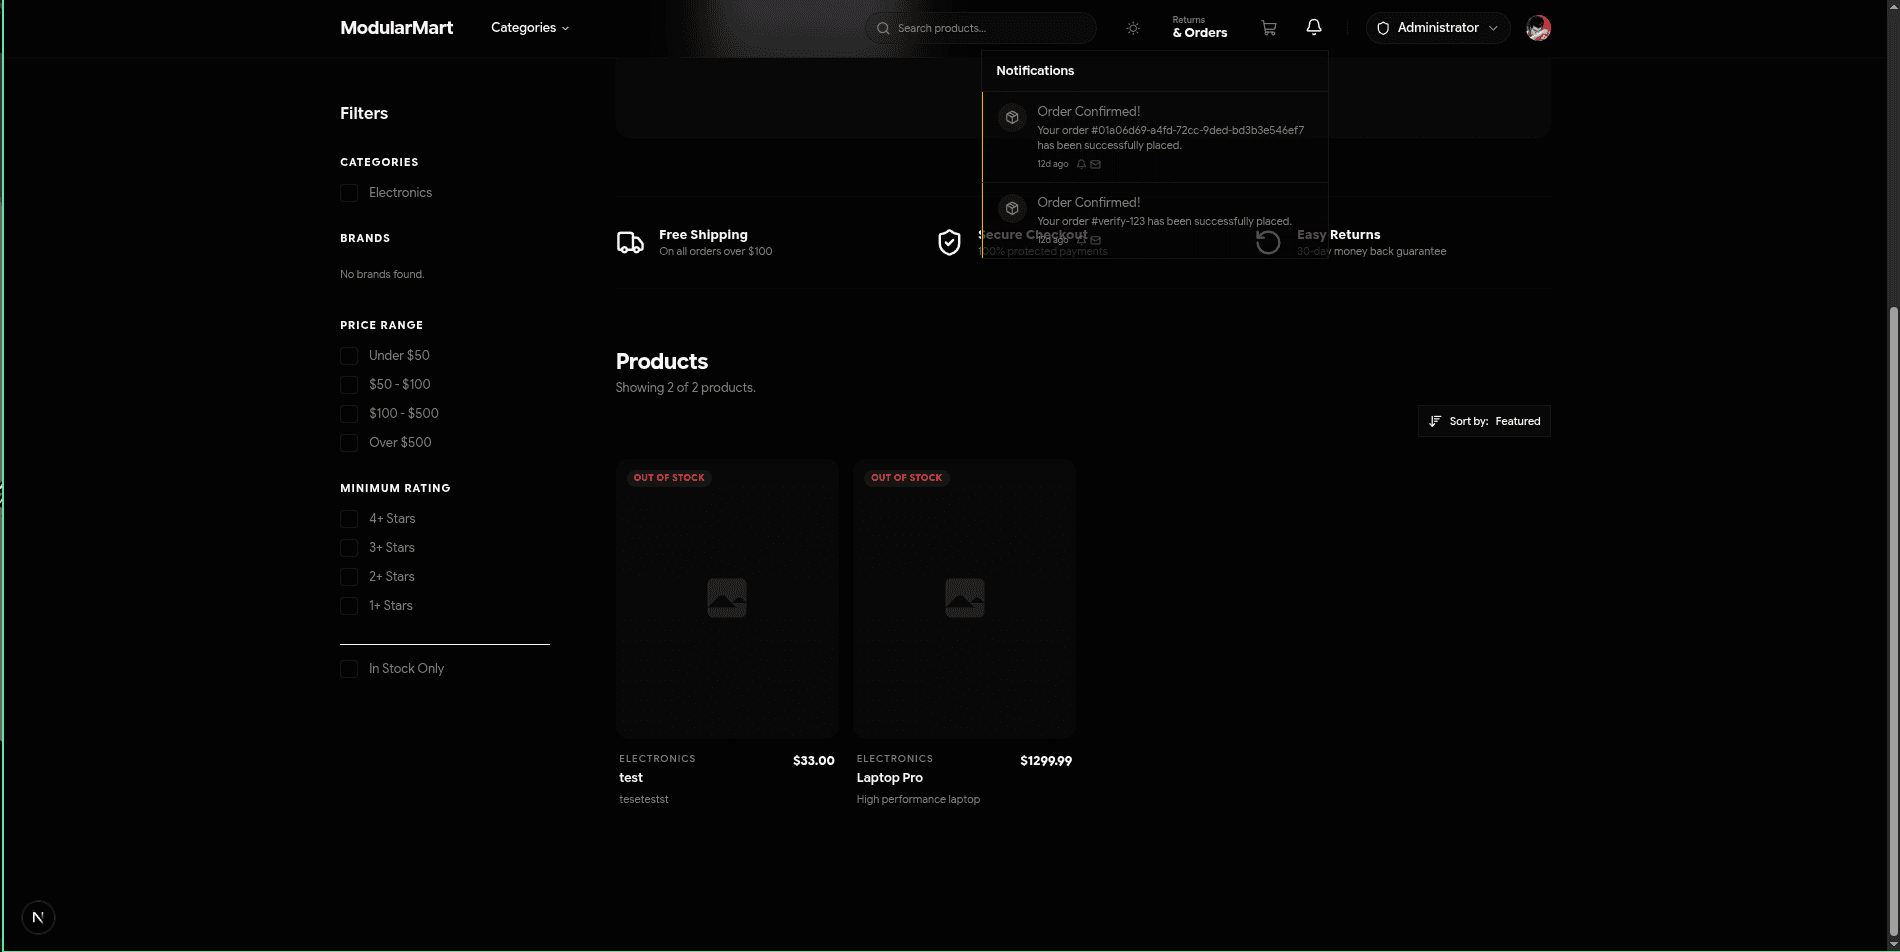Check the Over $500 price filter
The image size is (1900, 952).
[x=349, y=443]
